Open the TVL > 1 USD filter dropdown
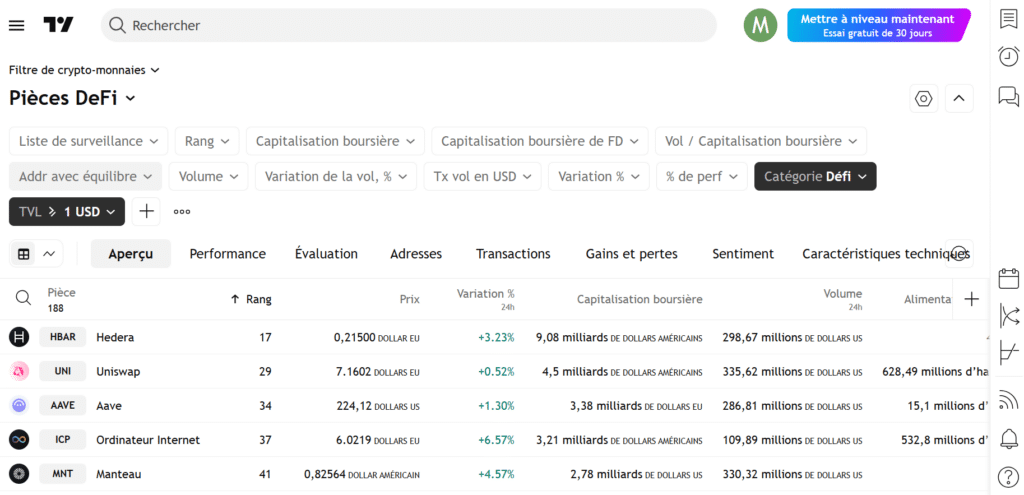Viewport: 1024px width, 495px height. tap(67, 212)
